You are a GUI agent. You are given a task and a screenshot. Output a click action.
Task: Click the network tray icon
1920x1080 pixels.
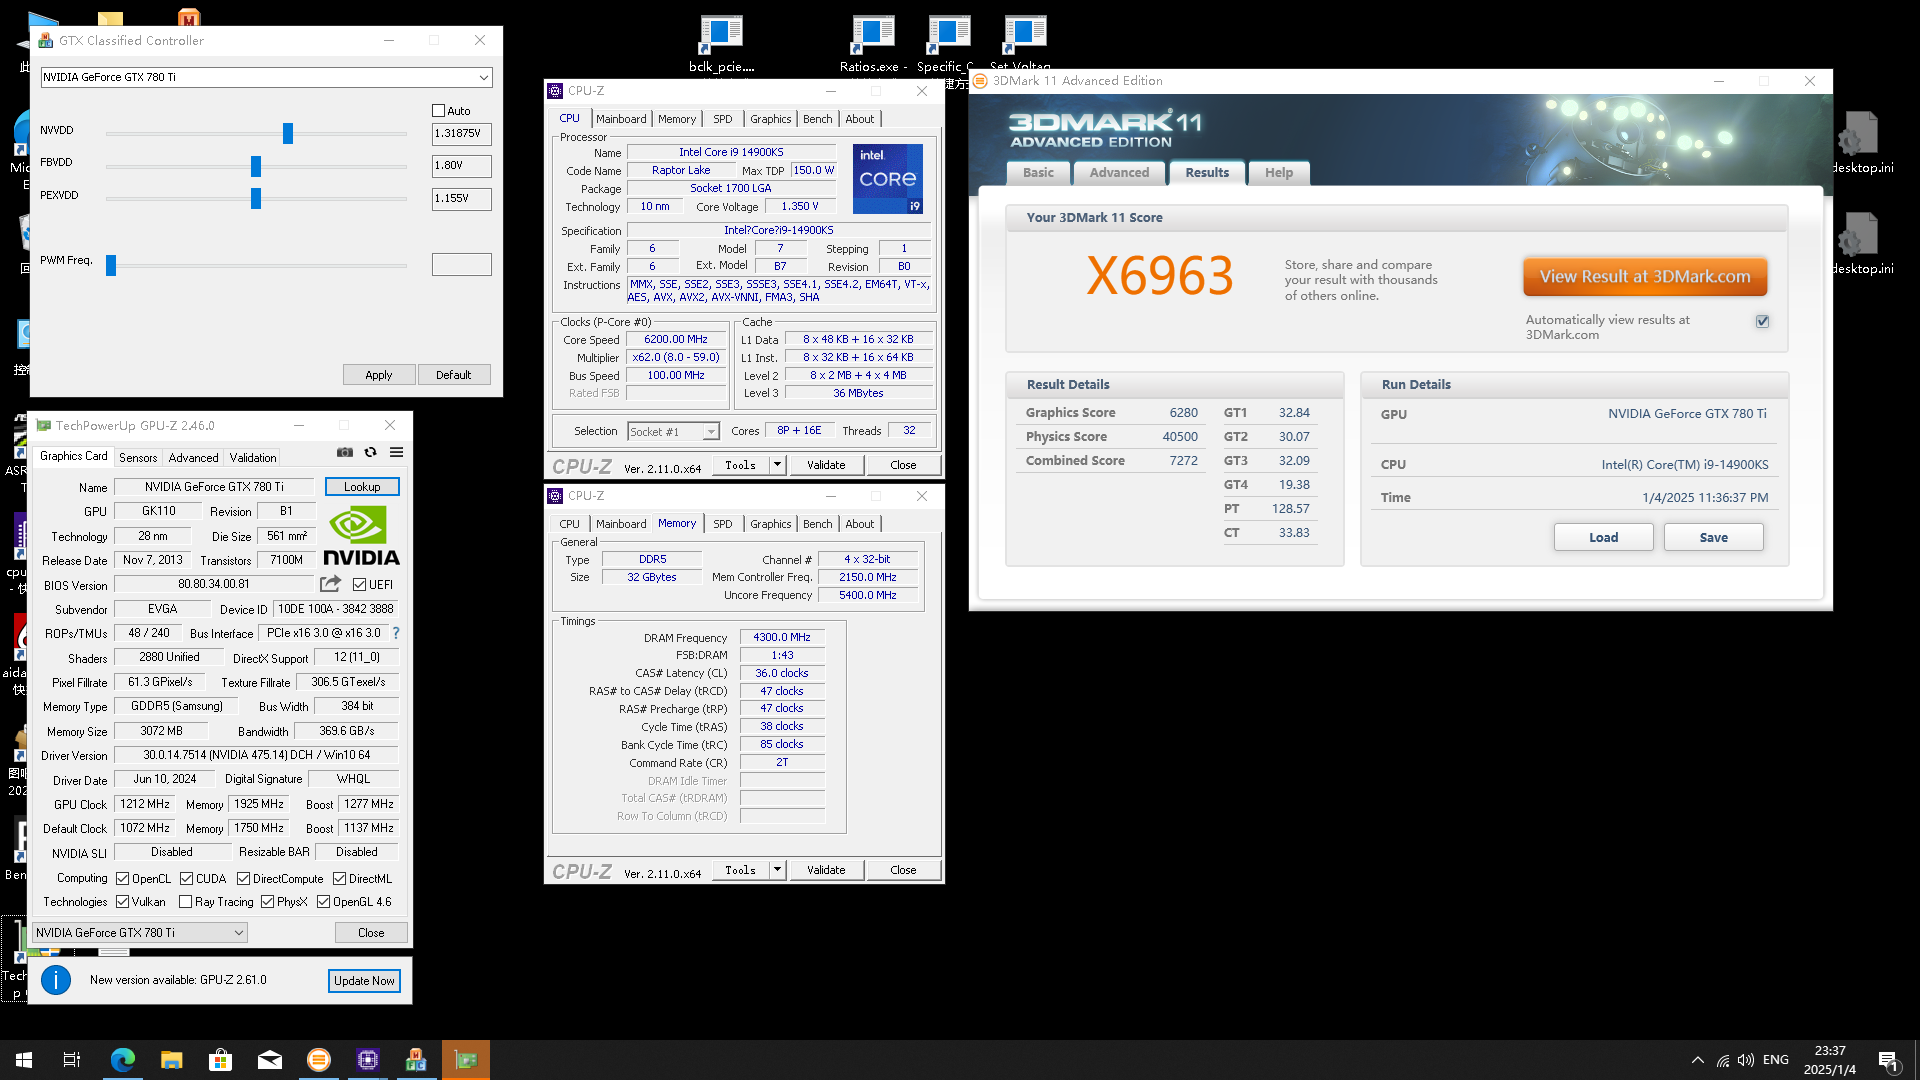point(1722,1060)
